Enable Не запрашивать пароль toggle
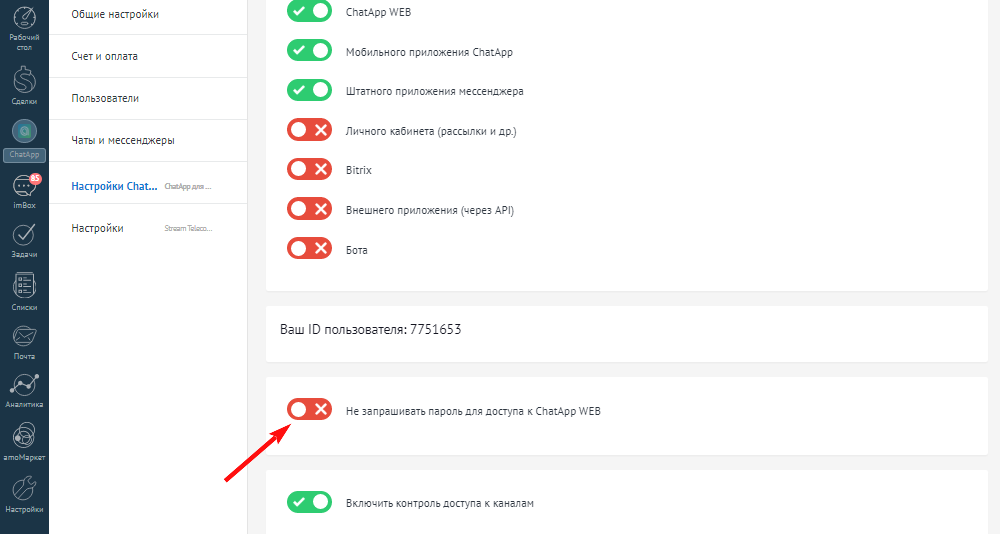The image size is (1000, 534). (309, 410)
